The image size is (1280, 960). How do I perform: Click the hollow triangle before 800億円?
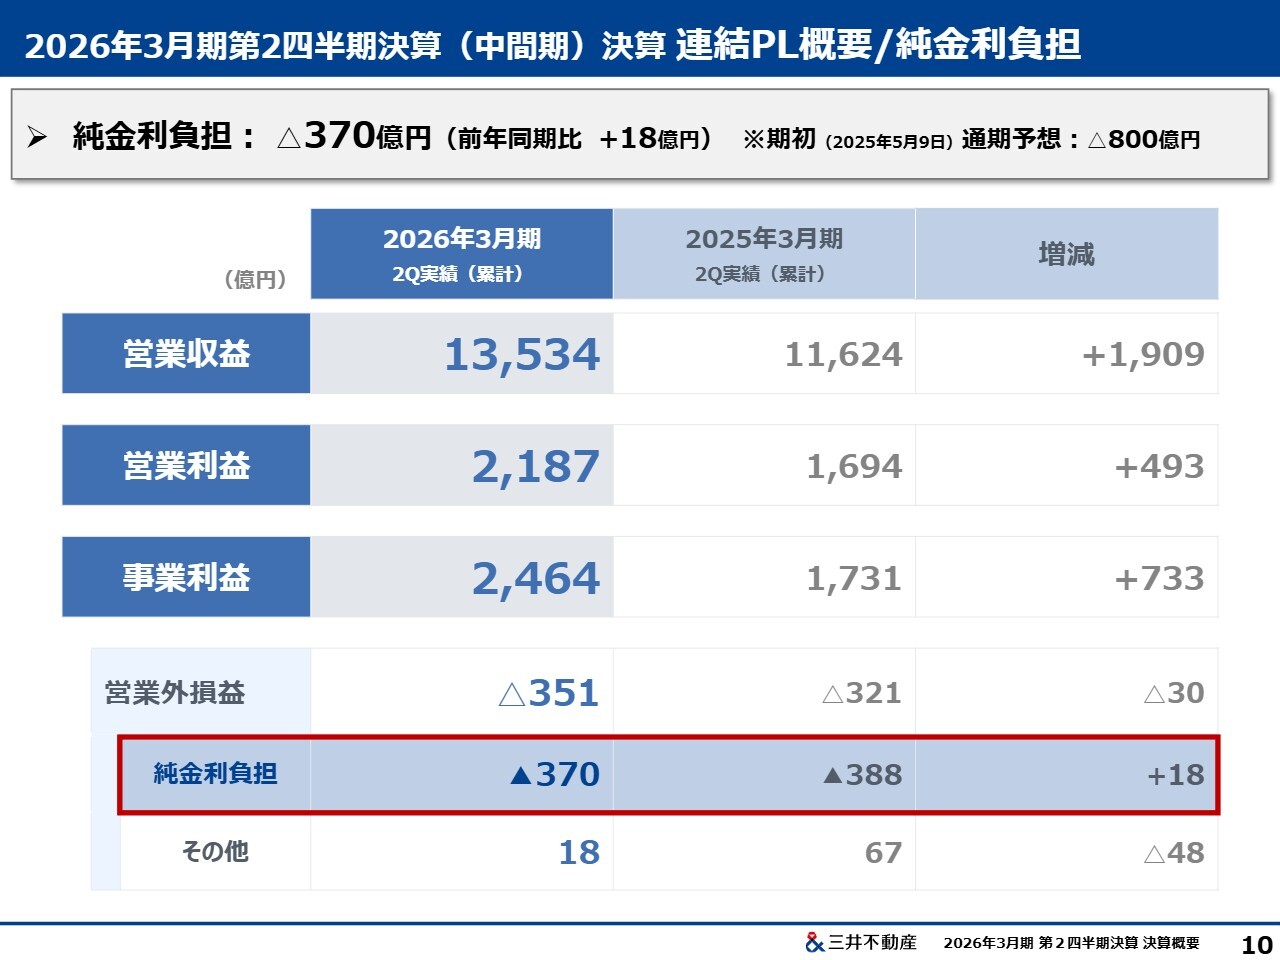point(1097,140)
